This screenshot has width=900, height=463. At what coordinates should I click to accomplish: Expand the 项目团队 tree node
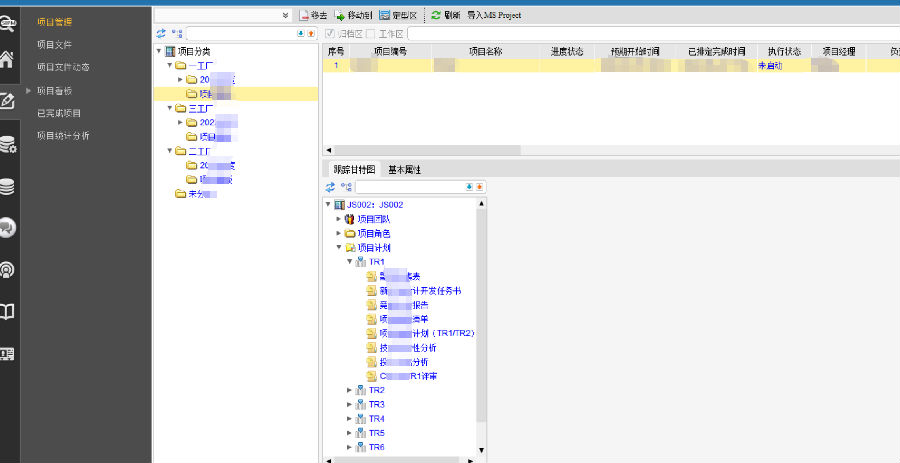(338, 219)
